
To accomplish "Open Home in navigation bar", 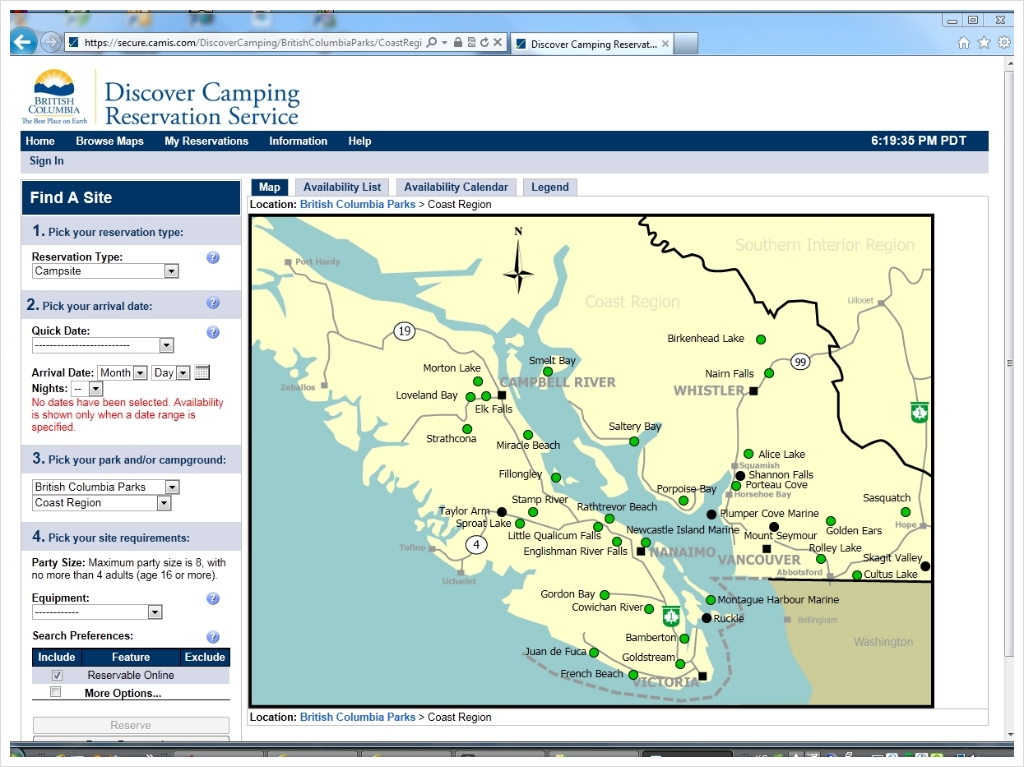I will pyautogui.click(x=40, y=141).
